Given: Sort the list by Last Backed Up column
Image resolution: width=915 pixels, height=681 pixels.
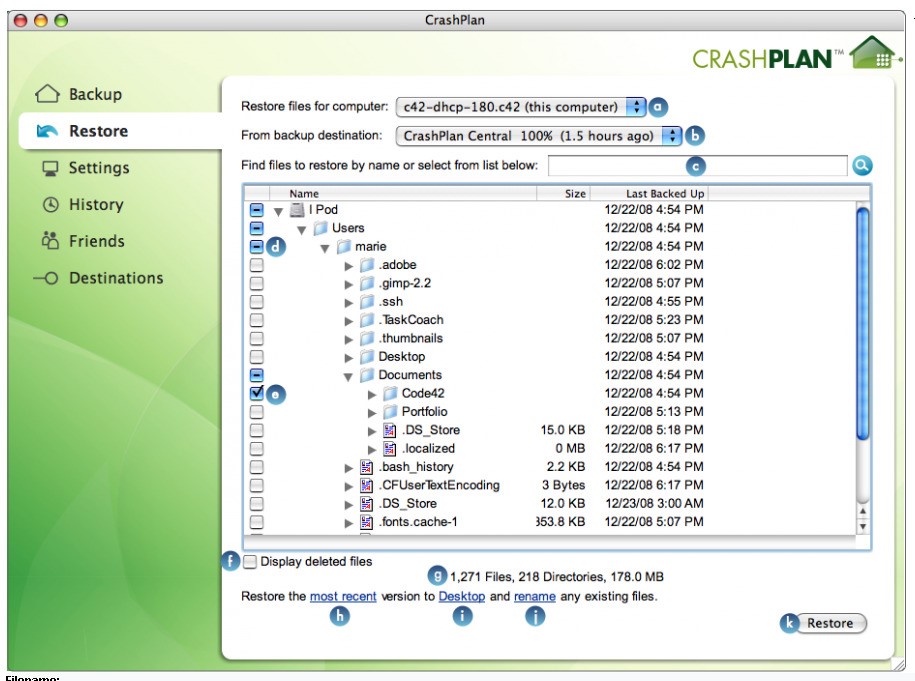Looking at the screenshot, I should pyautogui.click(x=664, y=193).
